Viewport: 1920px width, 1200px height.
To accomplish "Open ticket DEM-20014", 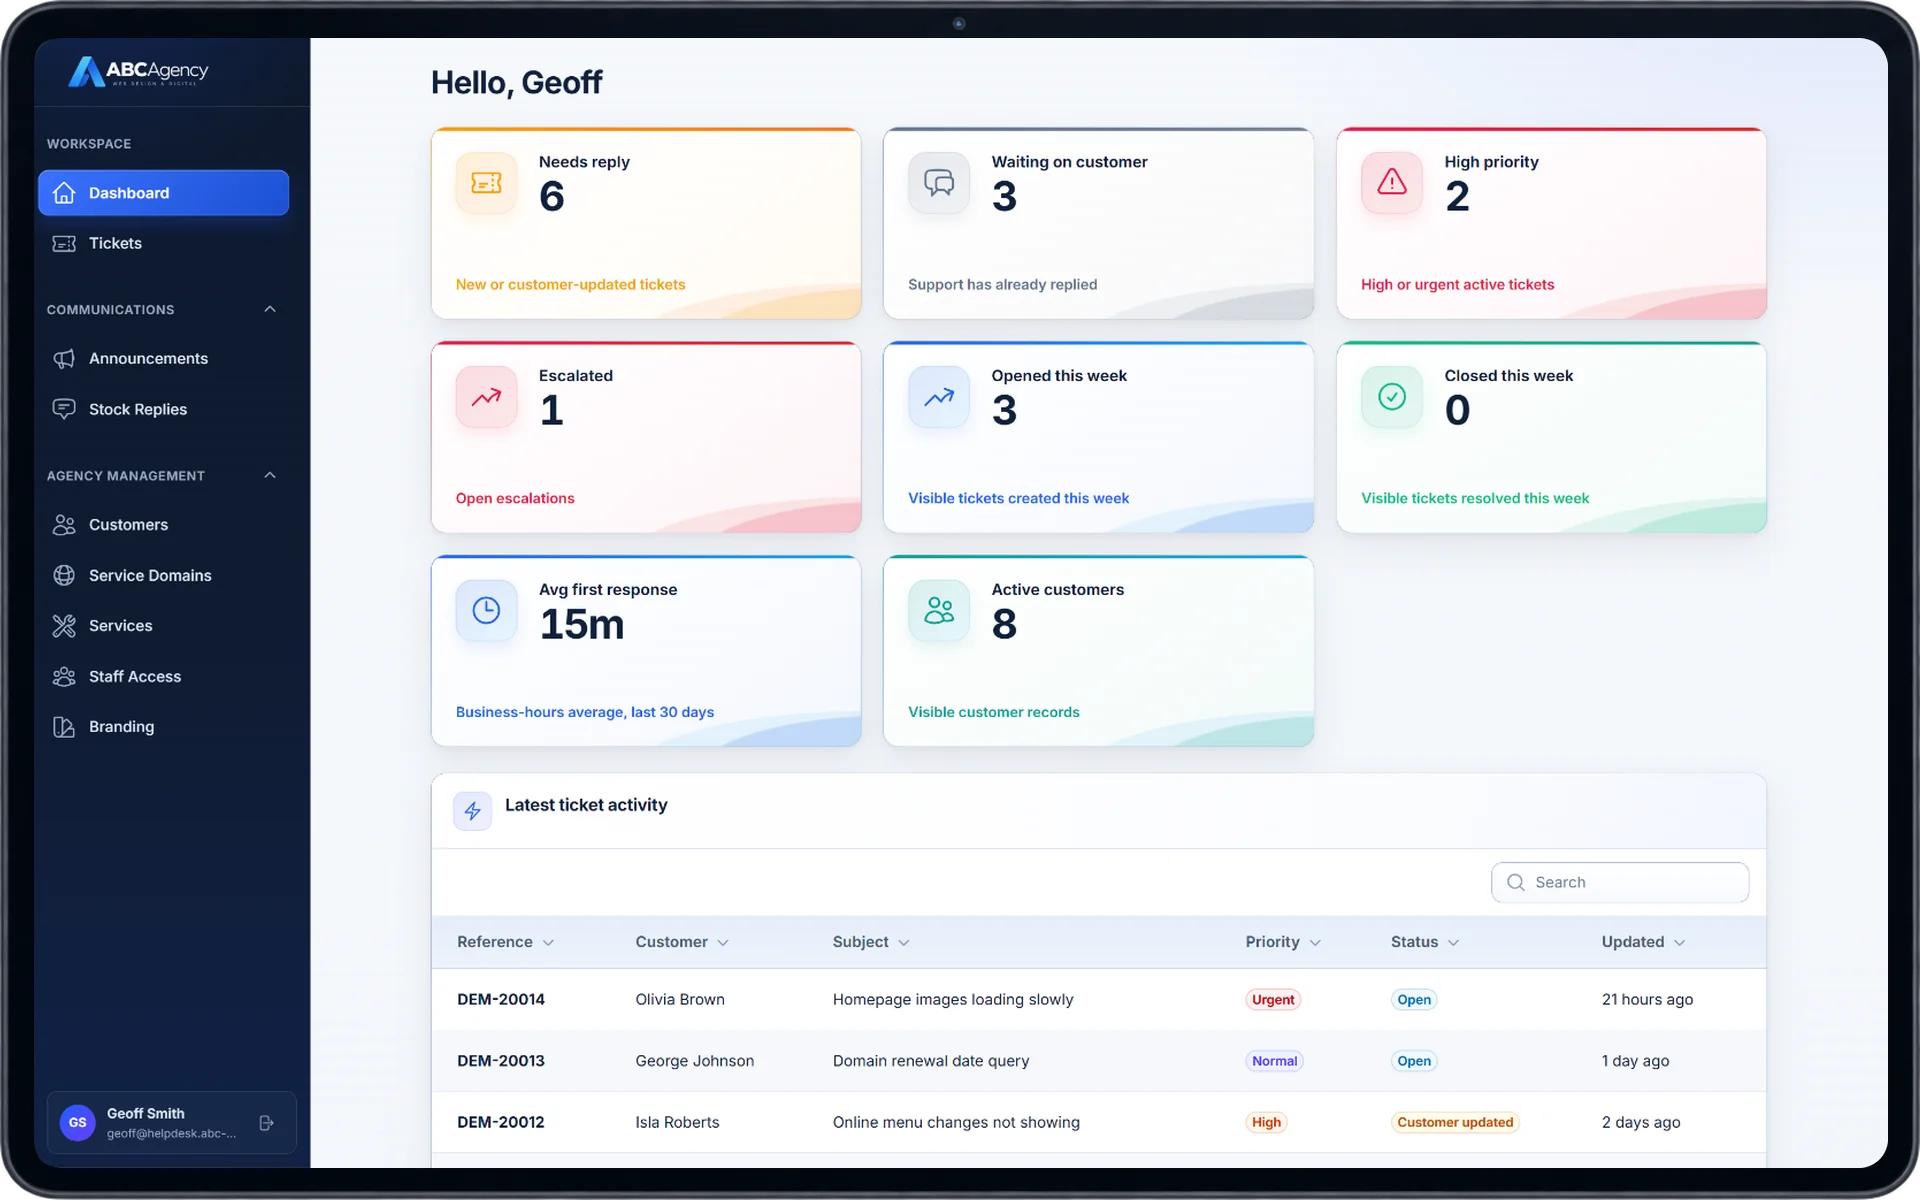I will tap(501, 999).
